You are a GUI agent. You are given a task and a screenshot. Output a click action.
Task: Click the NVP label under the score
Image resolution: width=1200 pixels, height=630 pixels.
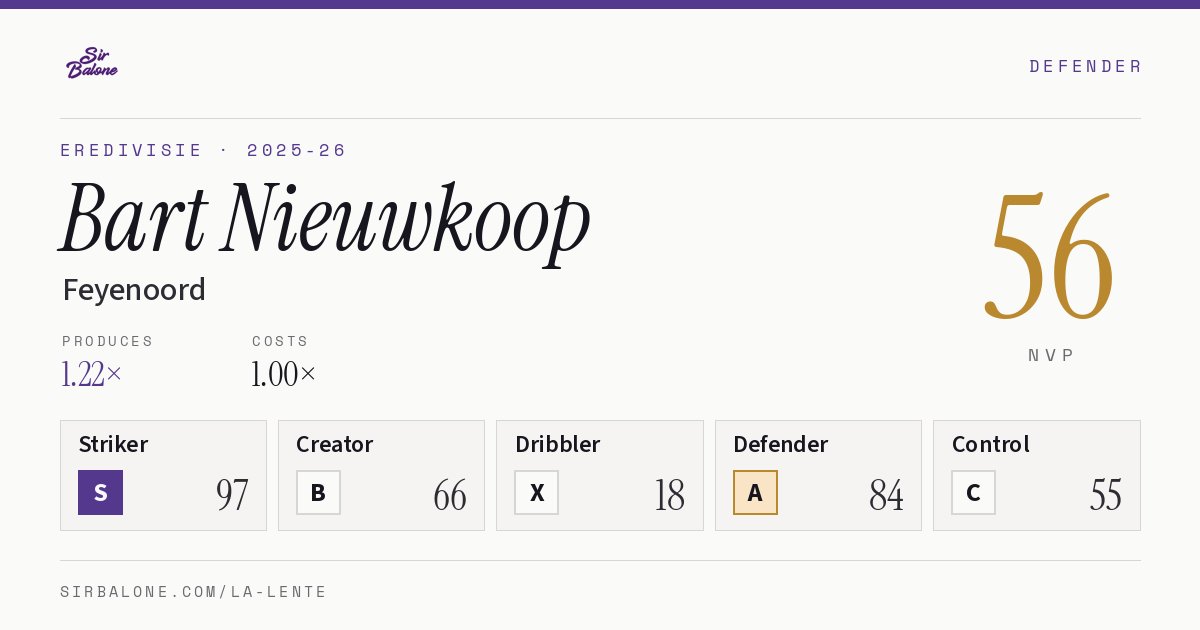[1051, 355]
